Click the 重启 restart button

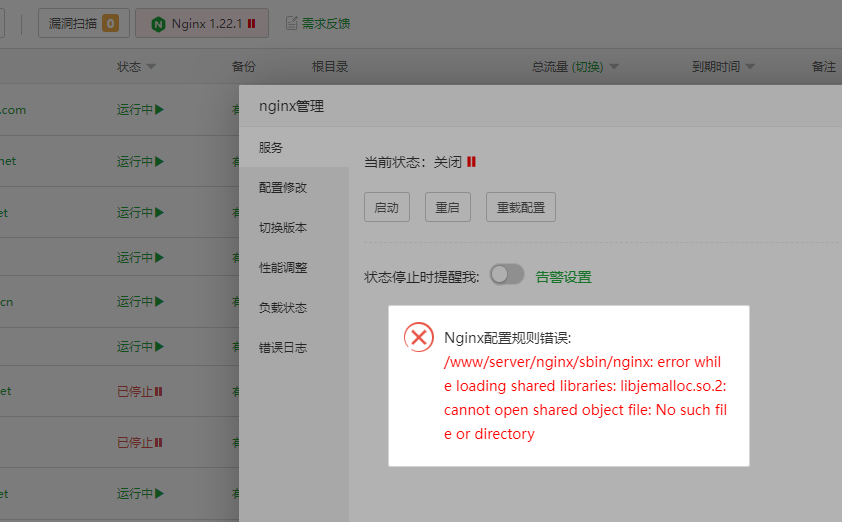[448, 207]
